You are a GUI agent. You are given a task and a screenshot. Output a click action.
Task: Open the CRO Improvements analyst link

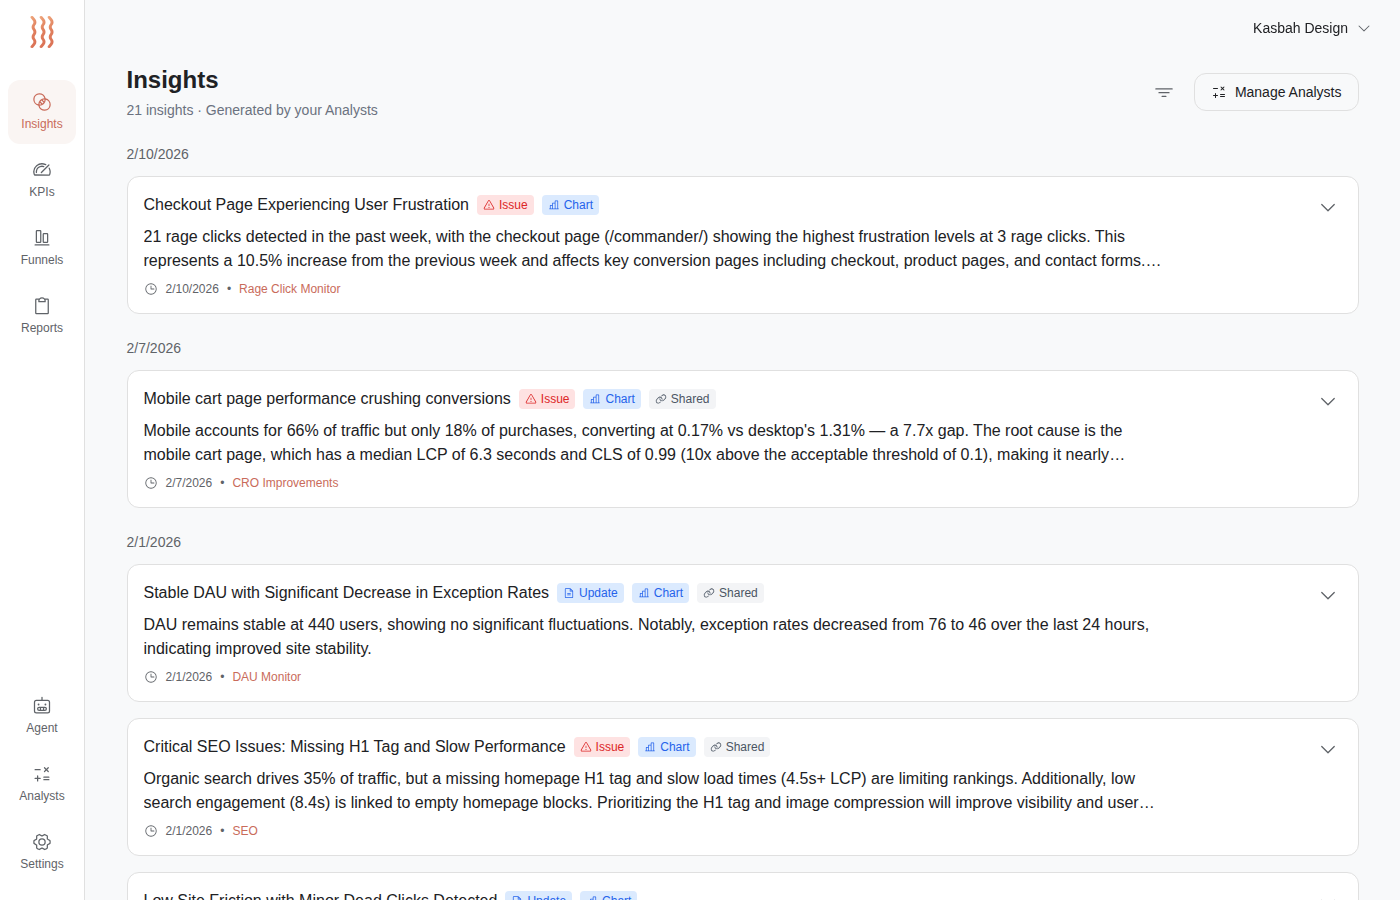(285, 482)
